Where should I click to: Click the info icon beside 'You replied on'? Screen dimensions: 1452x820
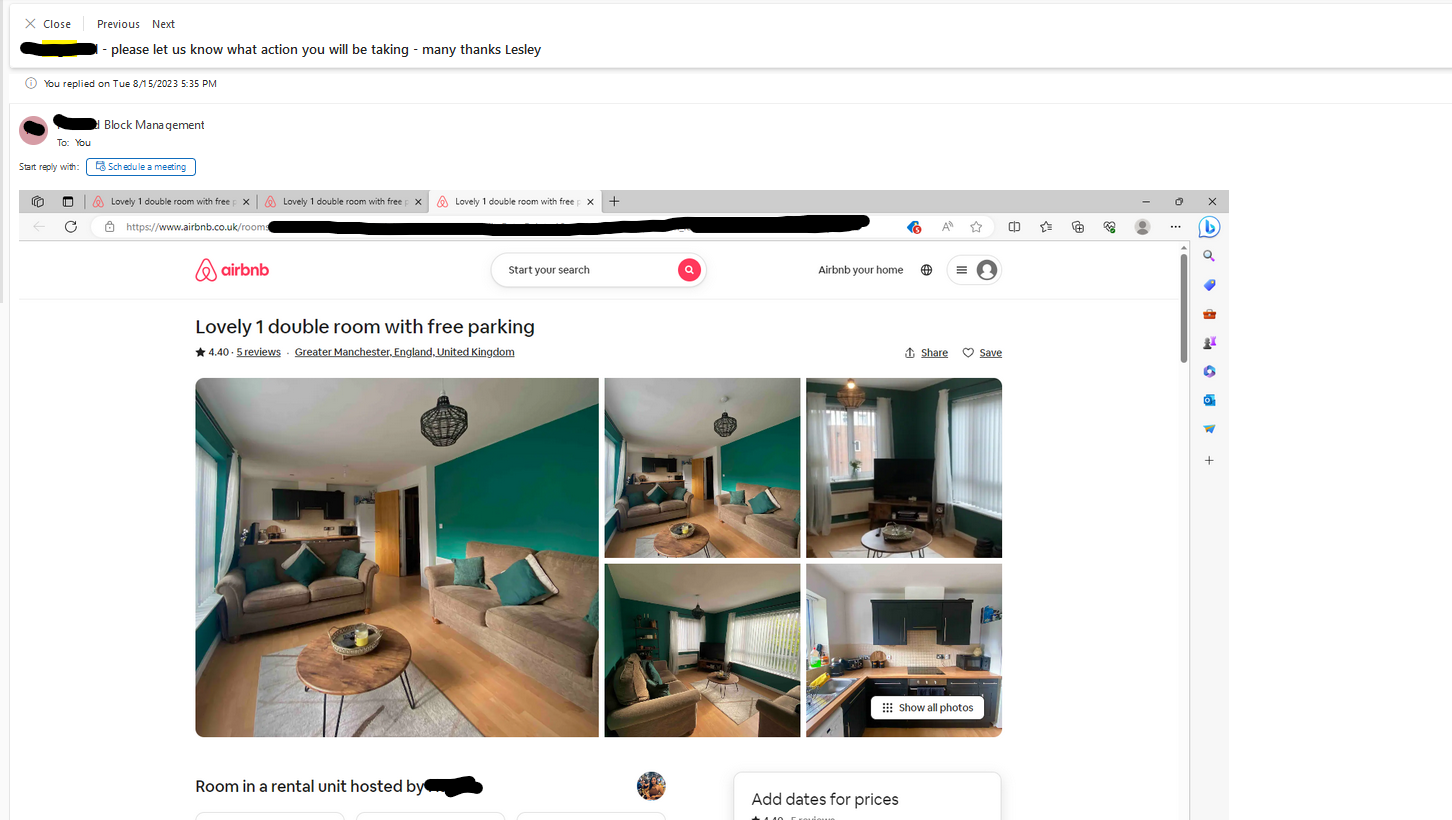click(31, 83)
